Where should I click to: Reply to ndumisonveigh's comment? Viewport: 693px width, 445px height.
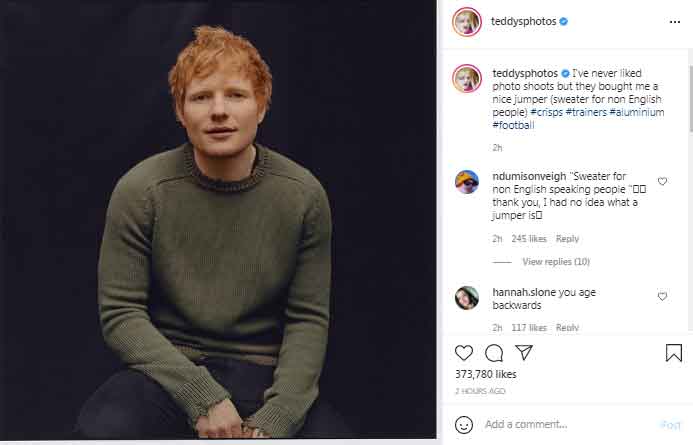click(567, 239)
